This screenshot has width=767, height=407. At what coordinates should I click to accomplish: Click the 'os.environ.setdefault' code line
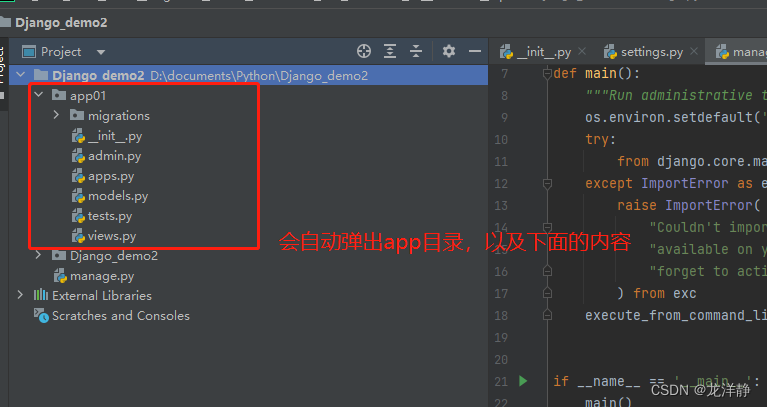click(676, 117)
